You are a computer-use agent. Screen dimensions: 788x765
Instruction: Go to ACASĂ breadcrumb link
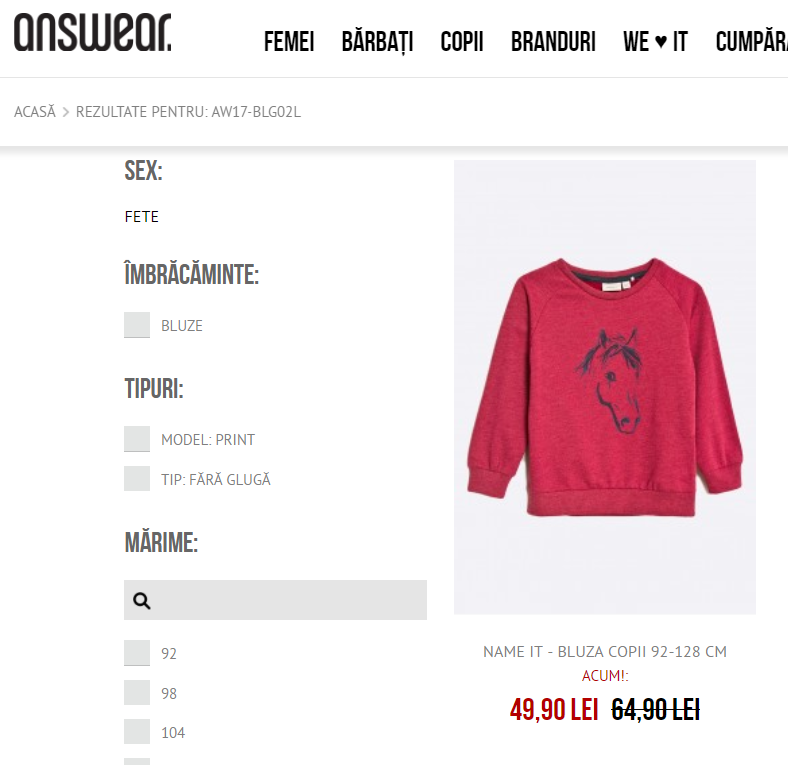35,112
